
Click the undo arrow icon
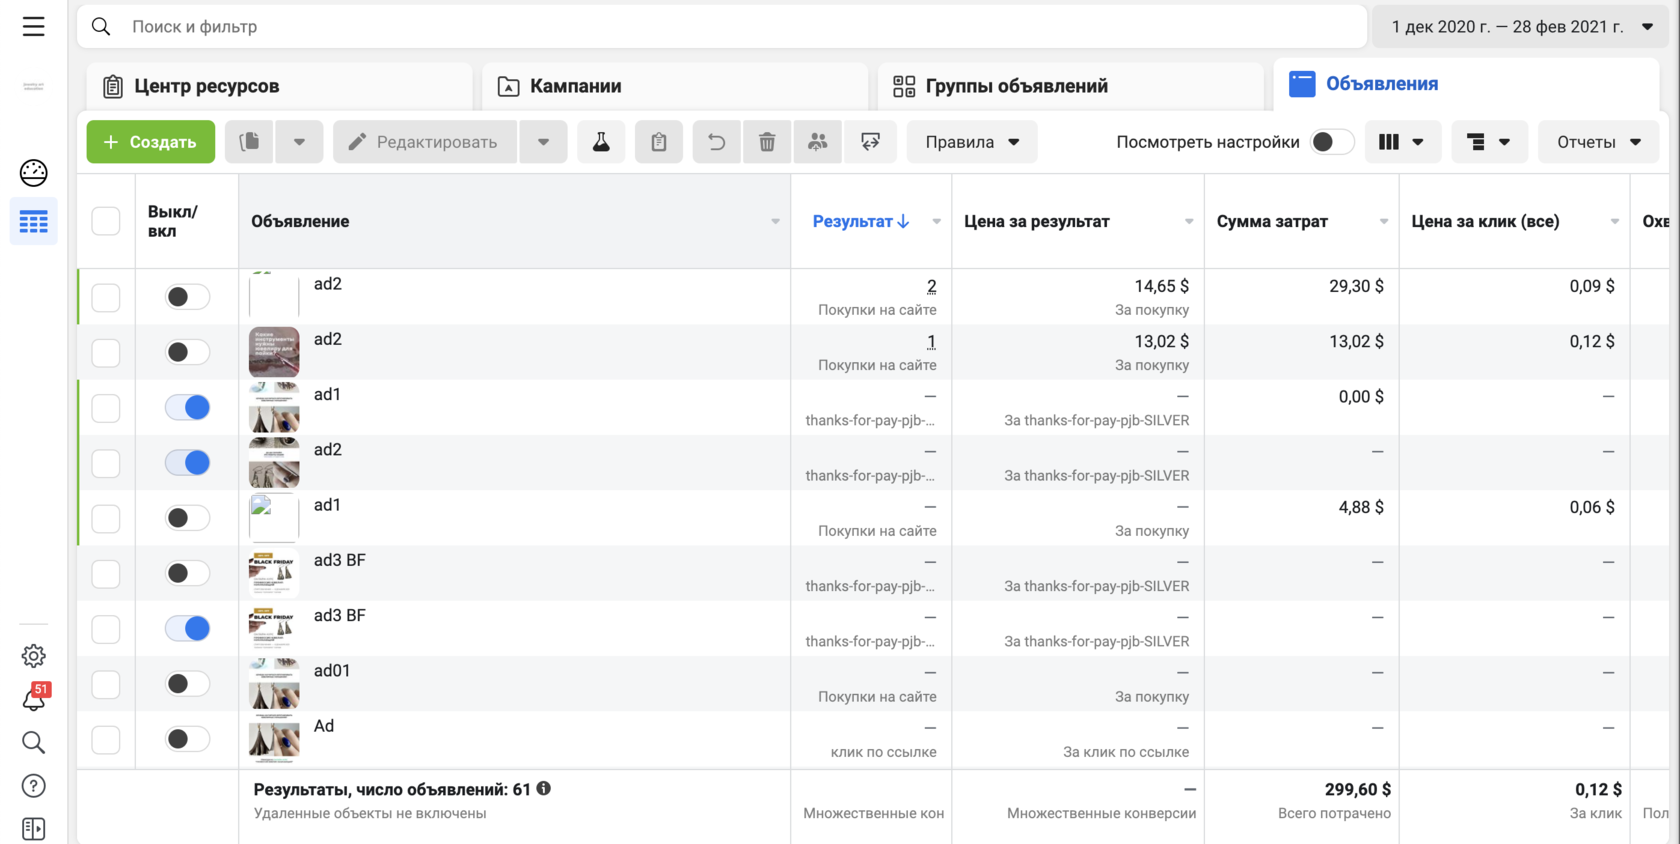[x=716, y=142]
